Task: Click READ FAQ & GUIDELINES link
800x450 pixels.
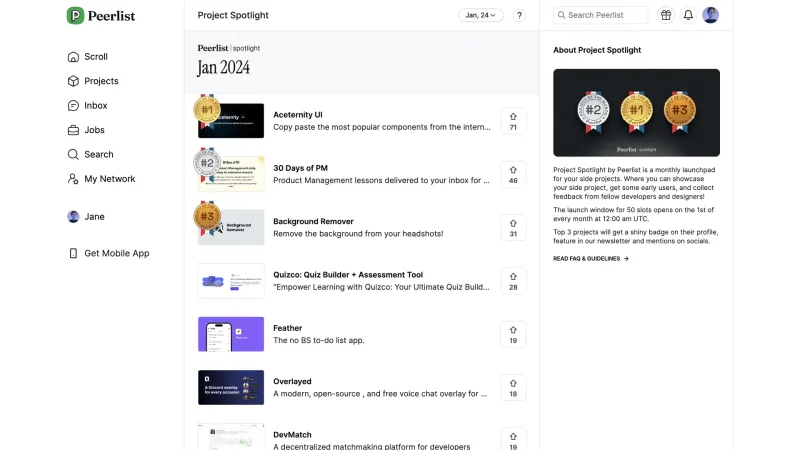Action: (x=591, y=259)
